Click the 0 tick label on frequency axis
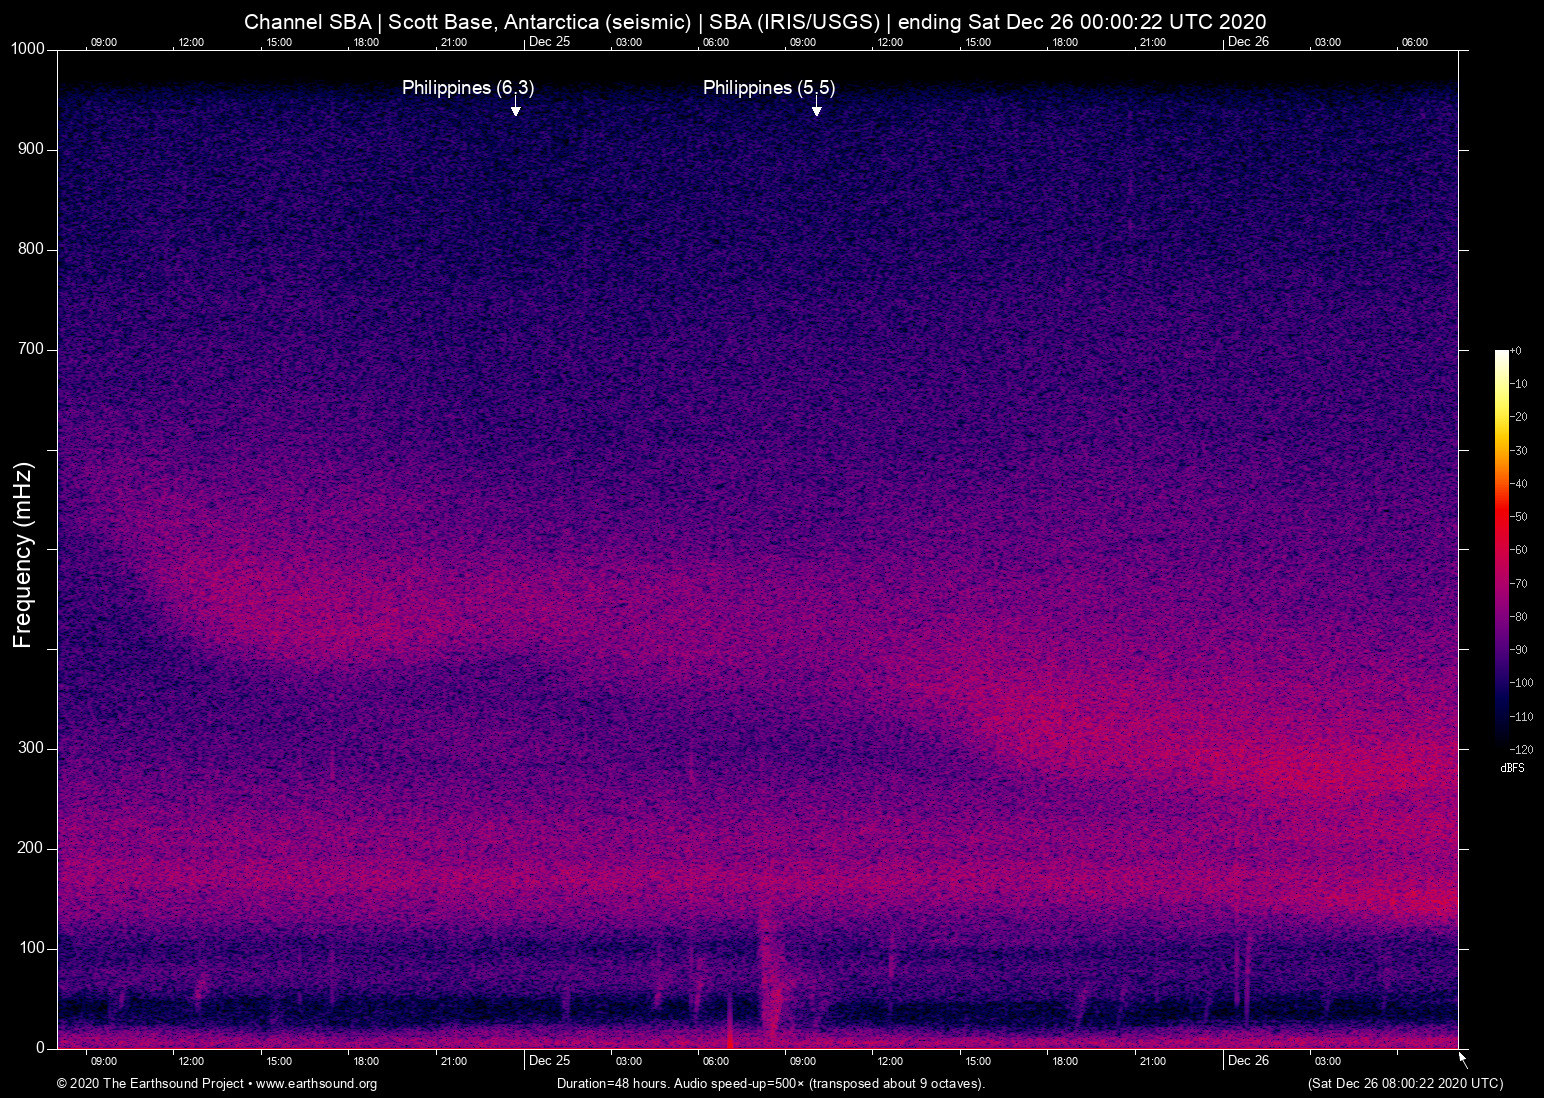The image size is (1544, 1098). tap(40, 1048)
